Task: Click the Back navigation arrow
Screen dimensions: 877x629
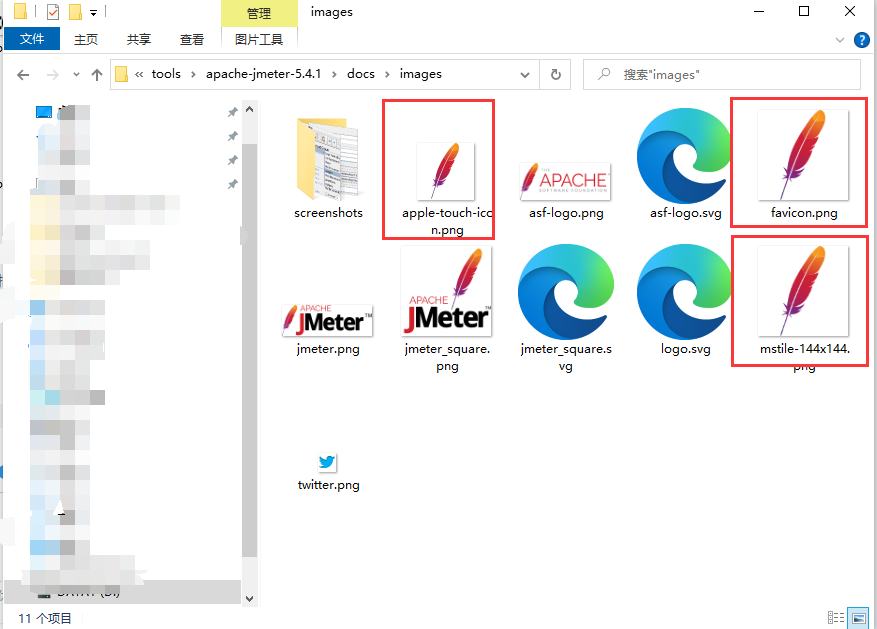Action: tap(23, 75)
